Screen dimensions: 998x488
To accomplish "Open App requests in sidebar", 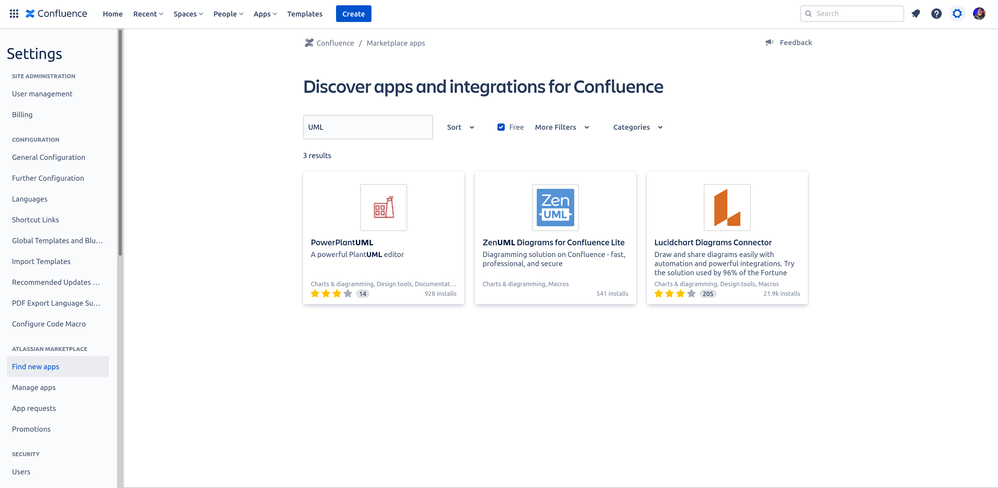I will (34, 408).
